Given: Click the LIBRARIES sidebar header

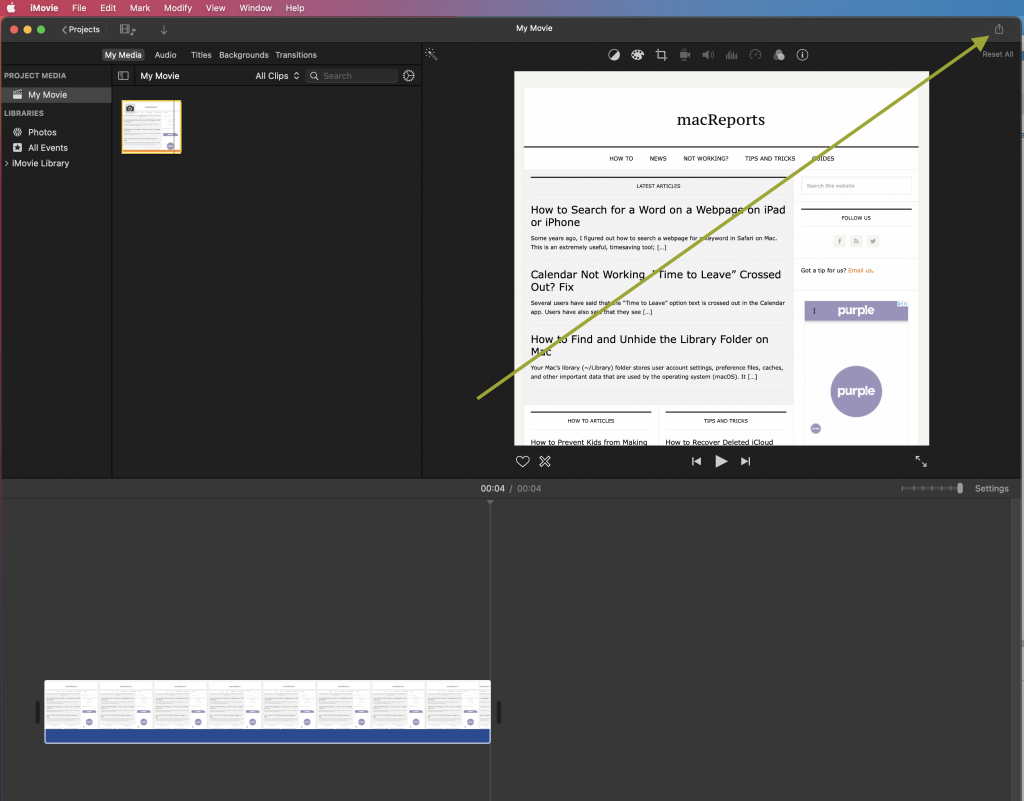Looking at the screenshot, I should [x=24, y=113].
